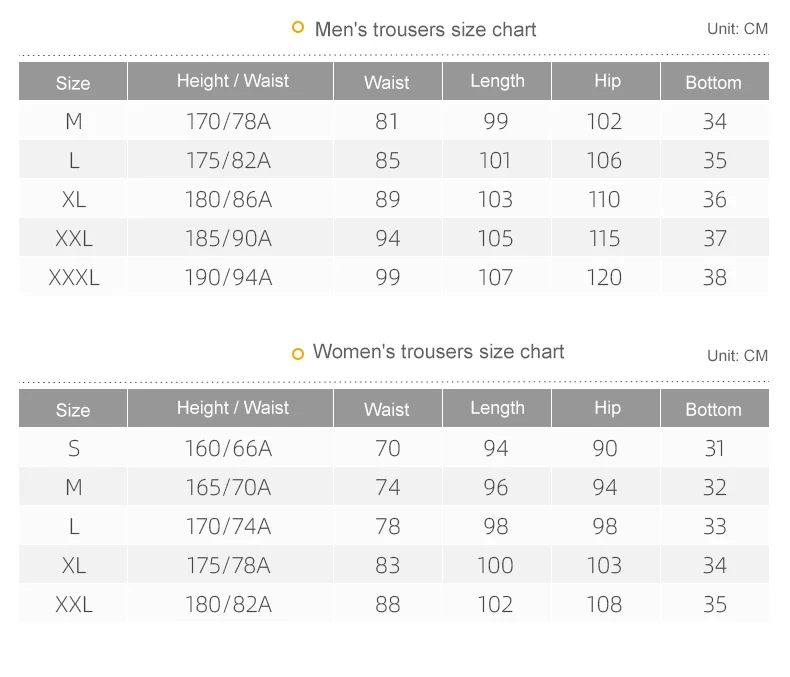Viewport: 790px width, 677px height.
Task: Click the orange circle beside Men's trousers title
Action: [x=297, y=28]
